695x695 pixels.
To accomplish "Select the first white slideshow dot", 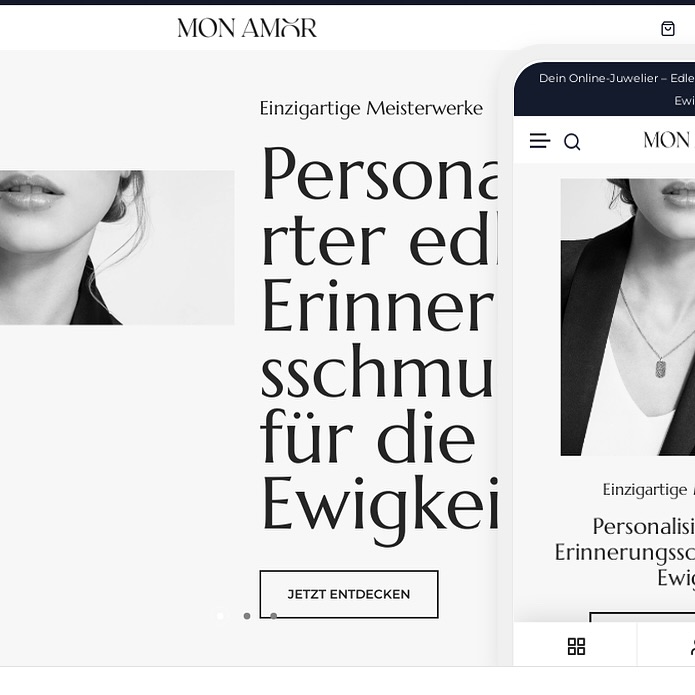I will point(220,616).
